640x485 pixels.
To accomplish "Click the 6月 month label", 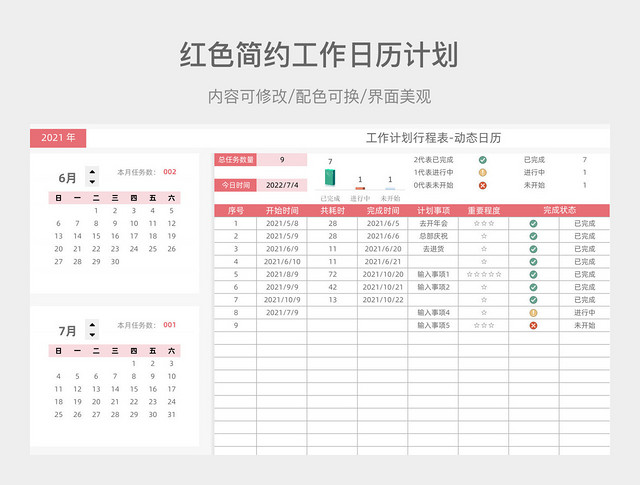I will [x=67, y=178].
